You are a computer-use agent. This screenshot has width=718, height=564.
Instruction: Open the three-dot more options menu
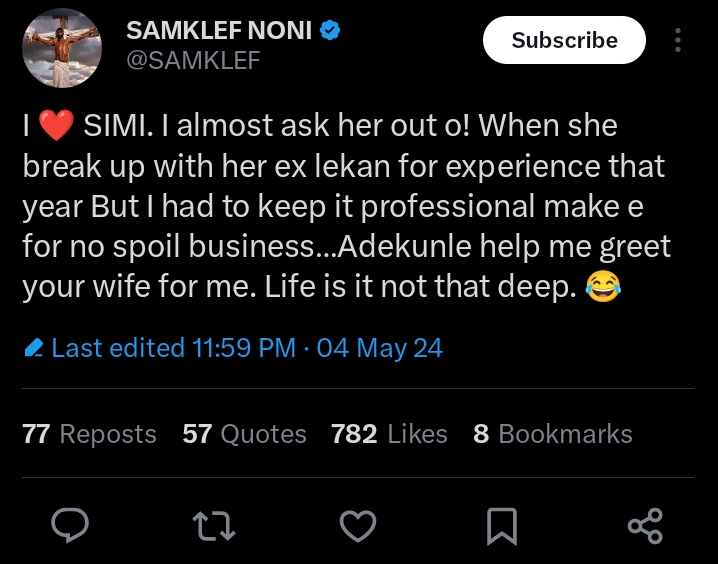678,40
